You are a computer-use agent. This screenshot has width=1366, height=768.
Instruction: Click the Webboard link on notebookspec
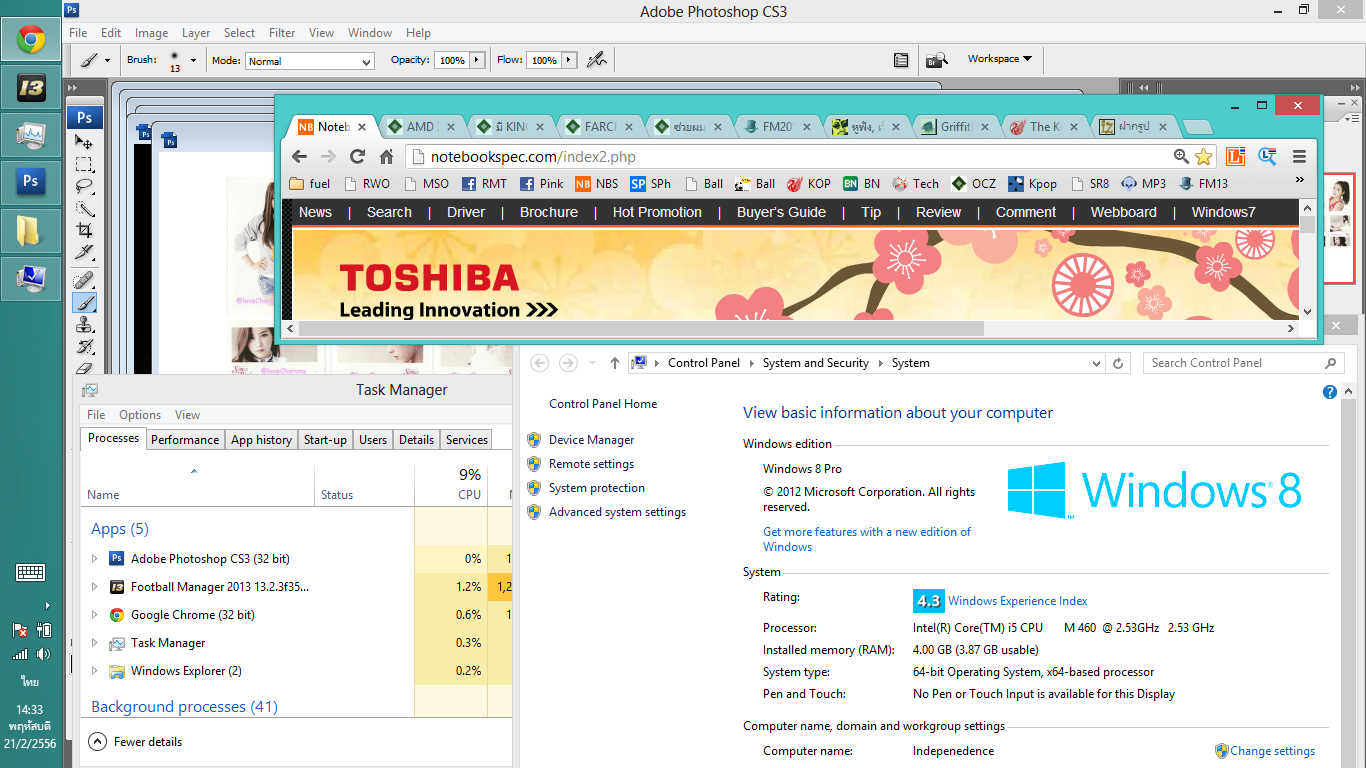click(1123, 212)
